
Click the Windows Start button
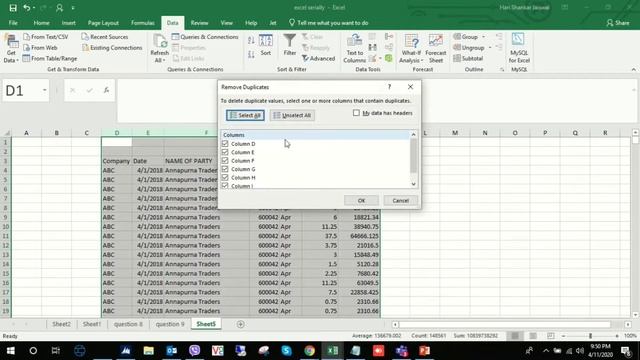click(x=11, y=351)
